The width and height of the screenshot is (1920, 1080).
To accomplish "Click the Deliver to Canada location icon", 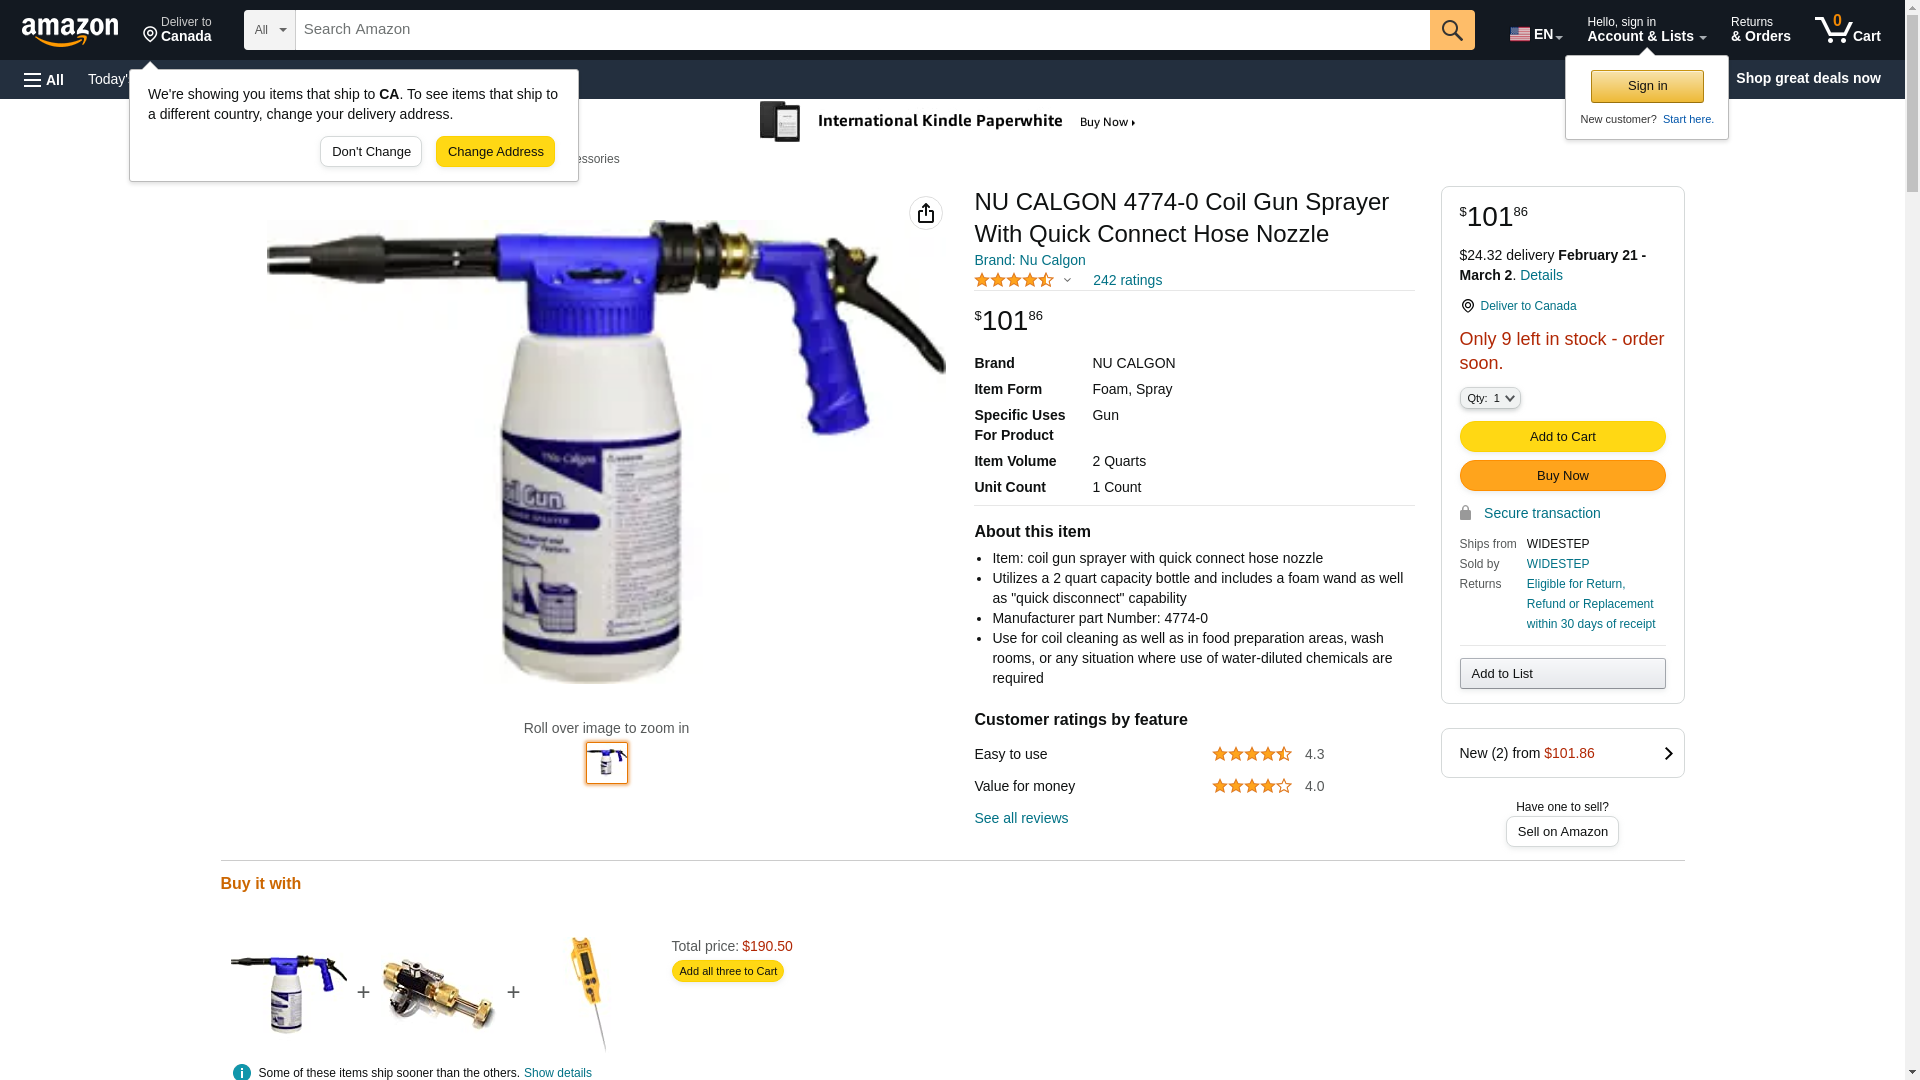I will [1467, 306].
